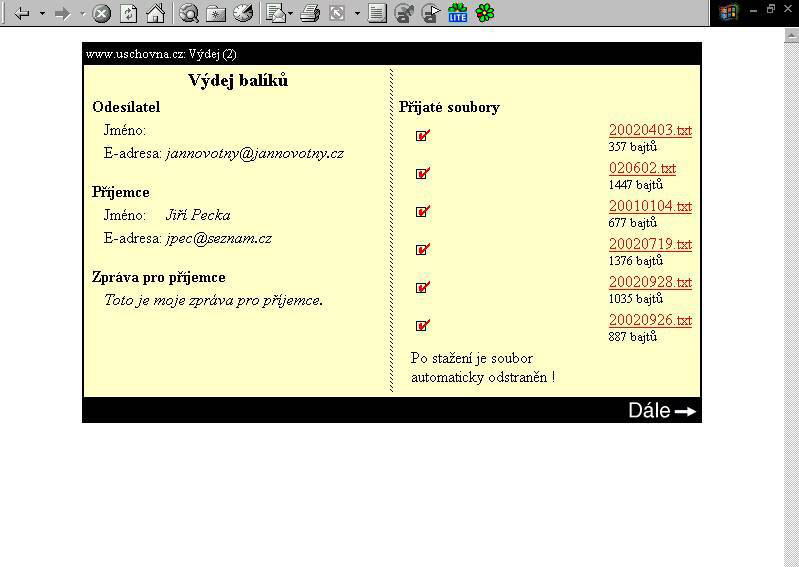Viewport: 799px width, 567px height.
Task: Toggle the checkbox beside 20020926.txt
Action: pos(422,325)
